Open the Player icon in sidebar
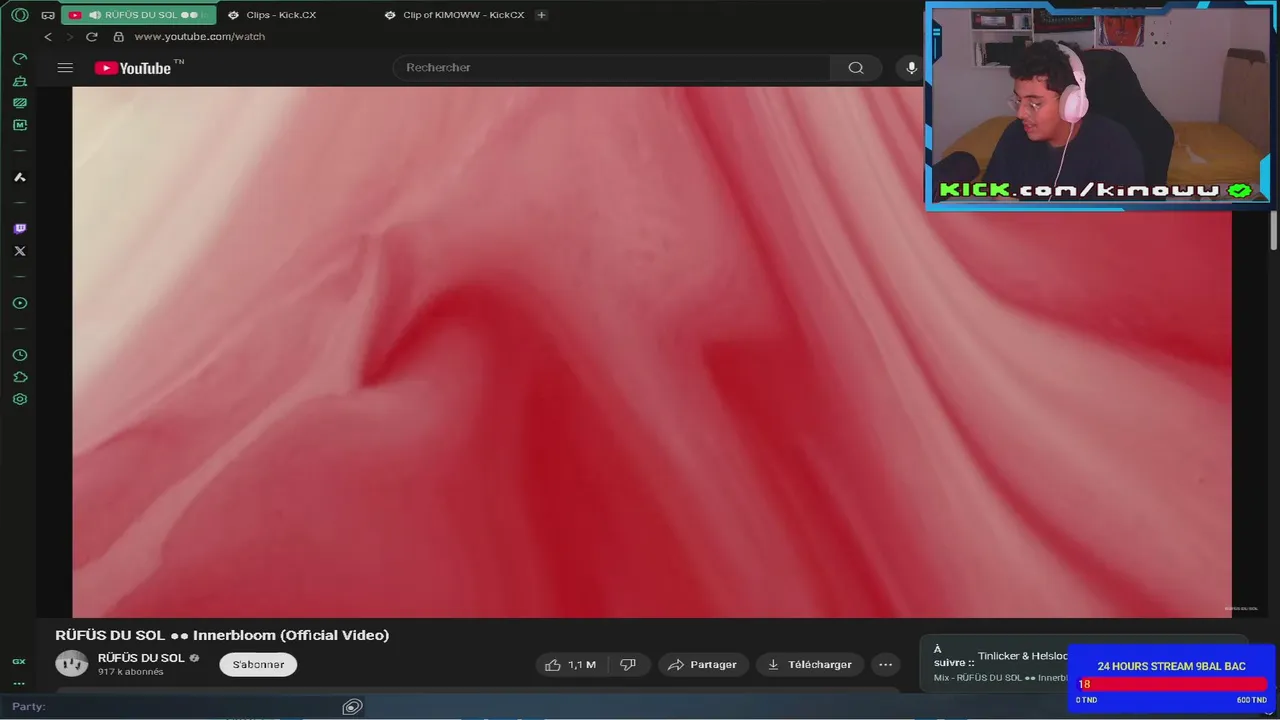This screenshot has height=720, width=1280. (x=19, y=303)
